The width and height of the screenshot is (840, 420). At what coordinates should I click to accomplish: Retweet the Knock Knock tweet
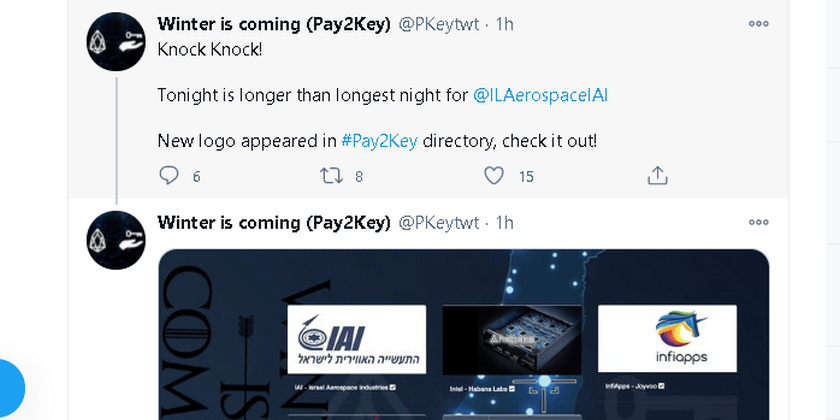[330, 176]
